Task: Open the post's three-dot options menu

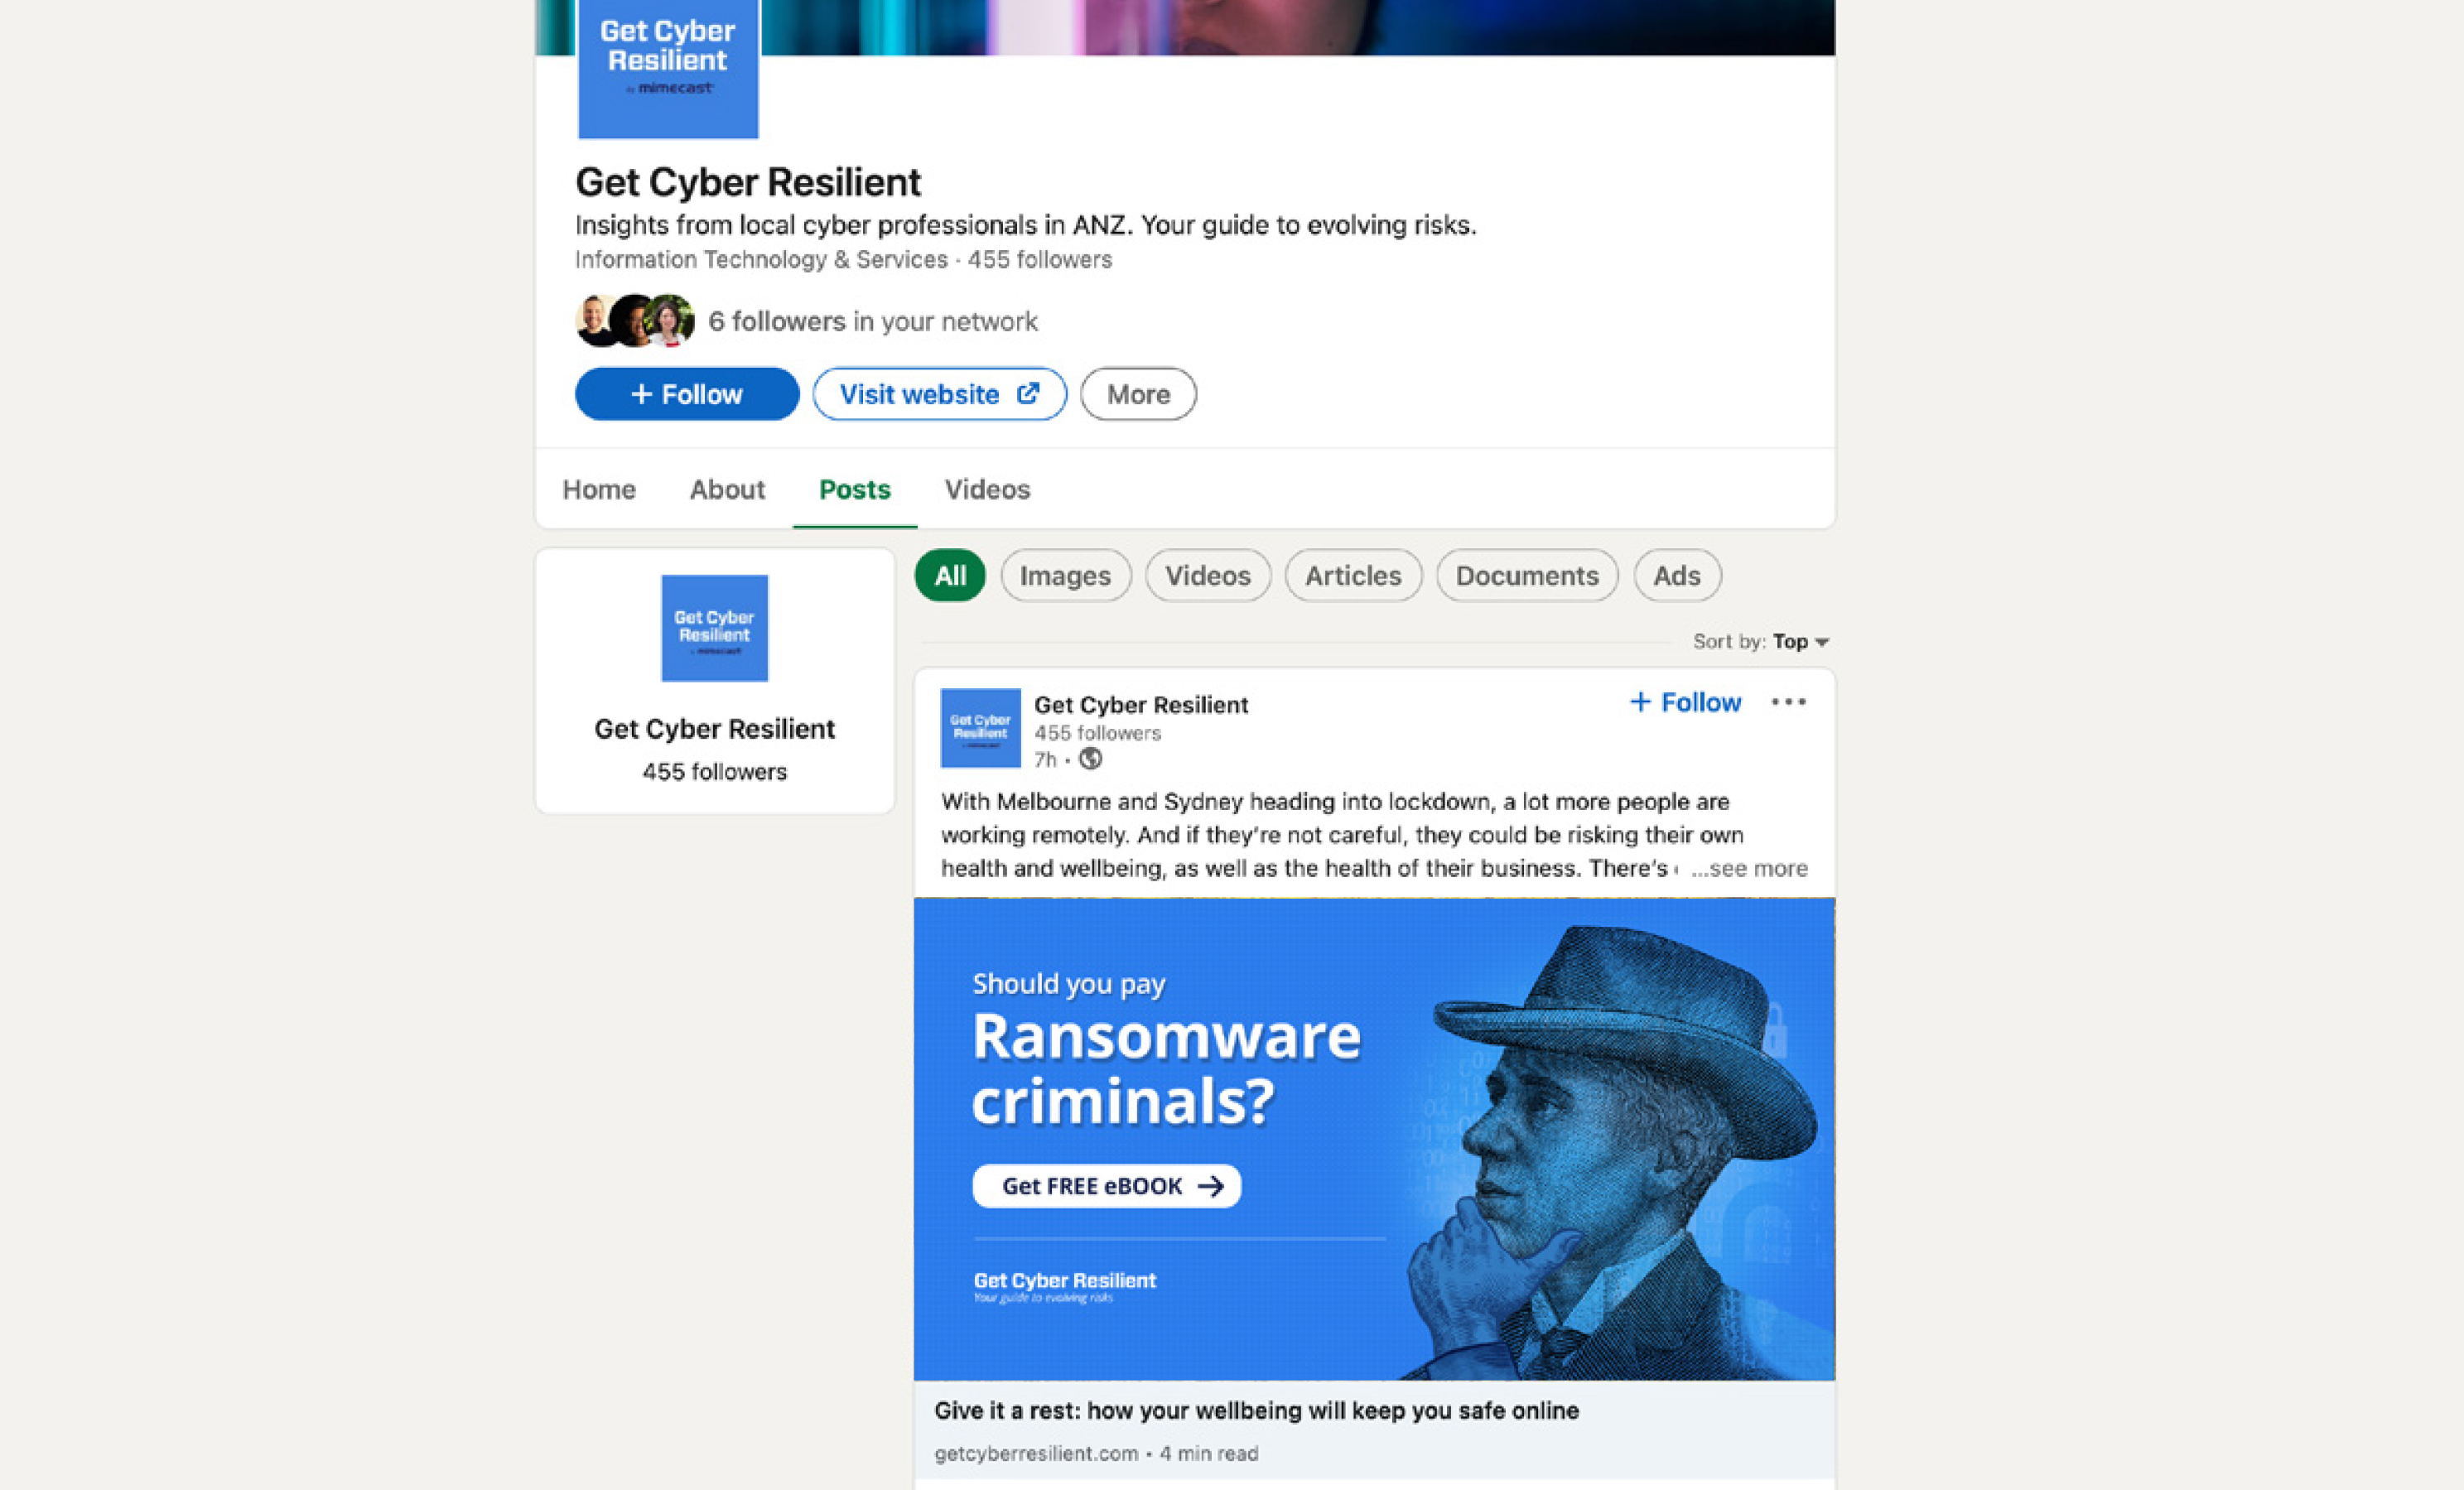Action: [x=1788, y=702]
